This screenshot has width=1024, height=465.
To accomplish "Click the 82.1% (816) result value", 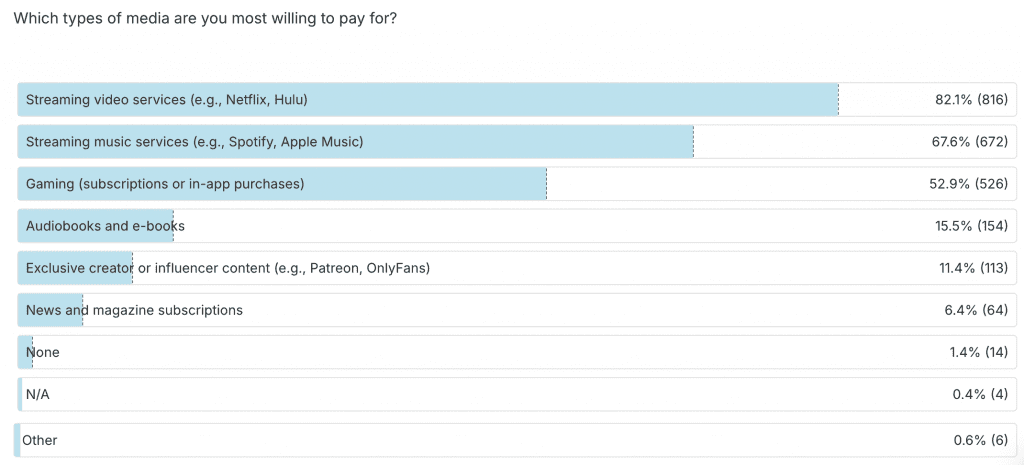I will click(x=970, y=100).
